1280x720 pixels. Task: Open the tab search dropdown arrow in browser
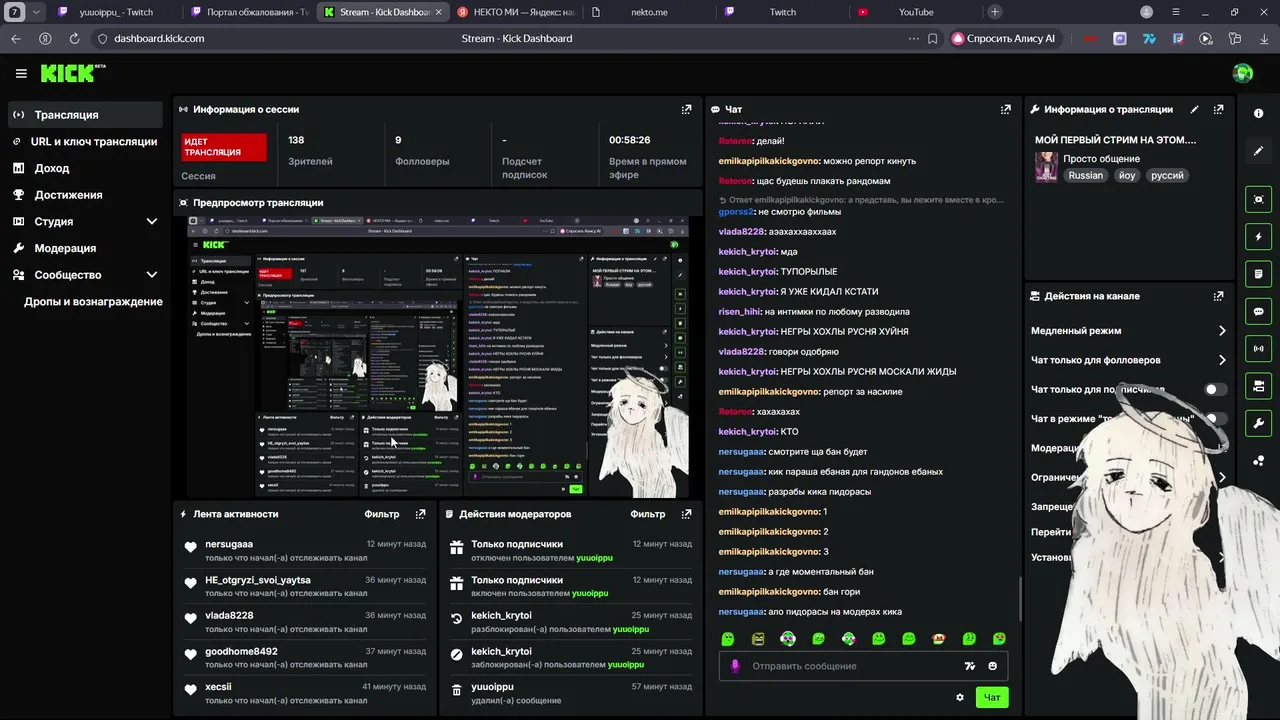click(36, 12)
